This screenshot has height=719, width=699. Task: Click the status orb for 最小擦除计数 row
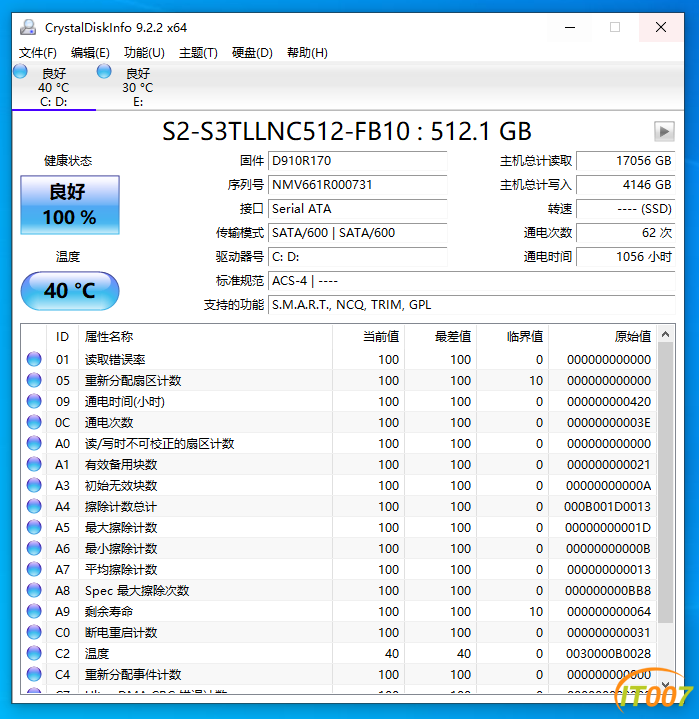point(34,548)
